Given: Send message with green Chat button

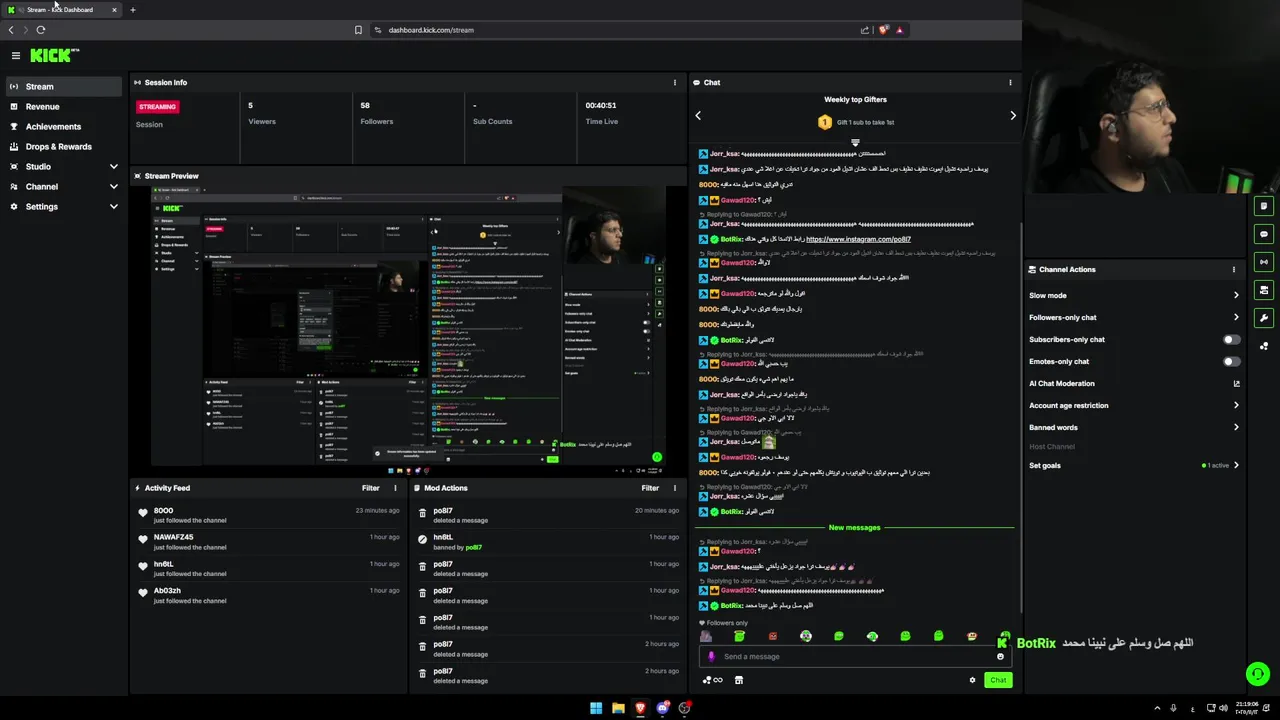Looking at the screenshot, I should coord(998,680).
